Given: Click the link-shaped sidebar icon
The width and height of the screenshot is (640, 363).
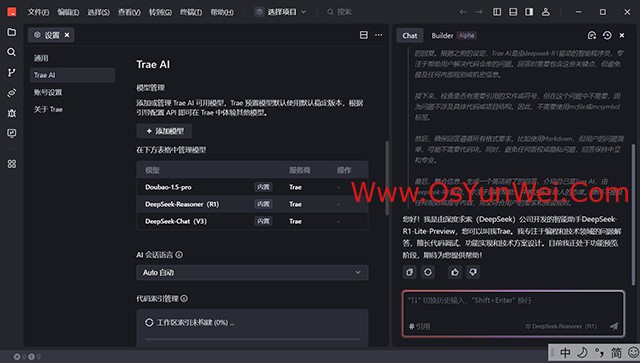Looking at the screenshot, I should (x=11, y=93).
